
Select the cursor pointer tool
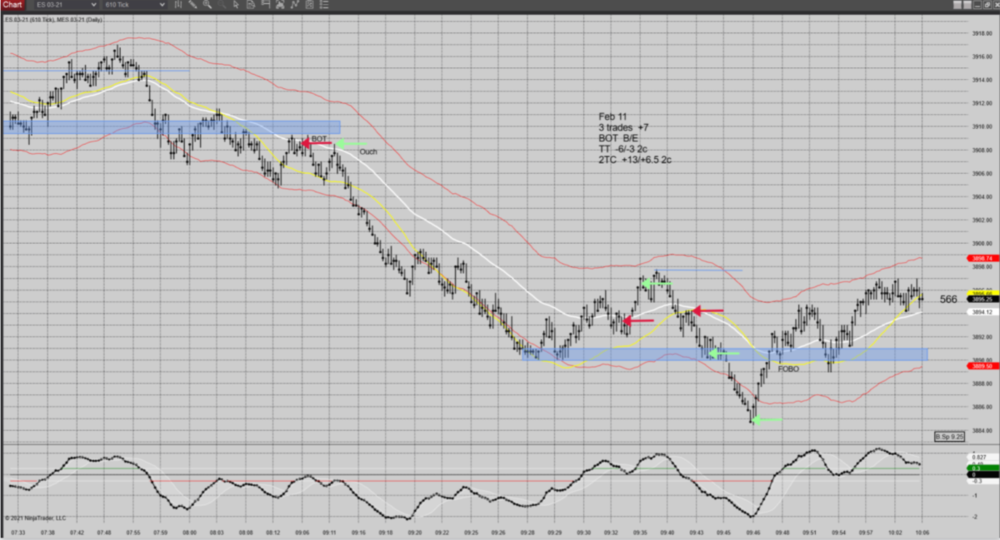pyautogui.click(x=236, y=5)
